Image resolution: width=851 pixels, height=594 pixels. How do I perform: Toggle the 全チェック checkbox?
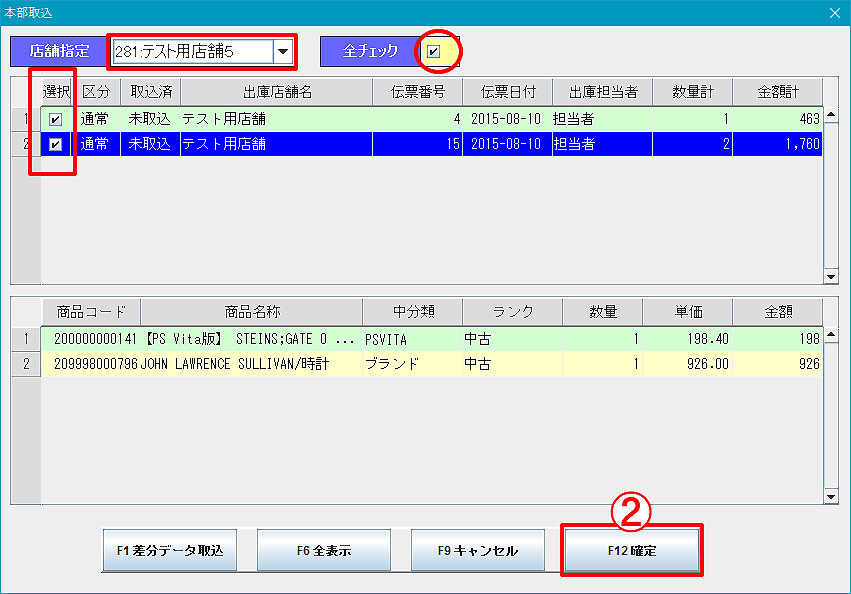coord(434,51)
